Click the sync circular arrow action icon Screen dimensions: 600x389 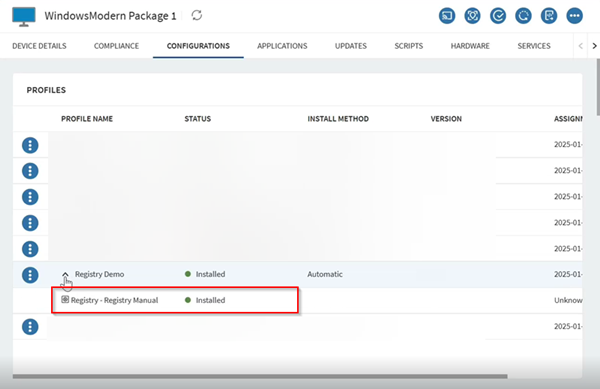pos(523,16)
